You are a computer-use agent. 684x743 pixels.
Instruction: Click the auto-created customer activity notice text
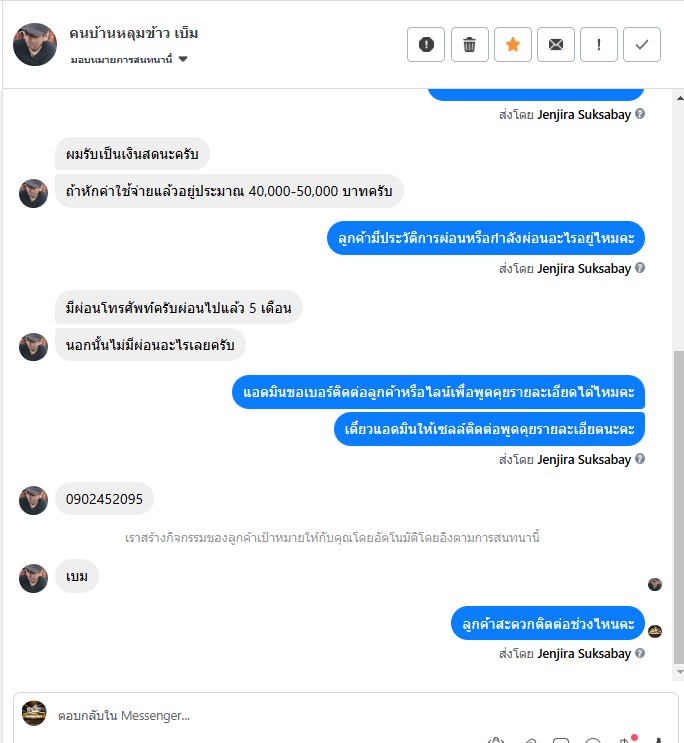[x=332, y=538]
